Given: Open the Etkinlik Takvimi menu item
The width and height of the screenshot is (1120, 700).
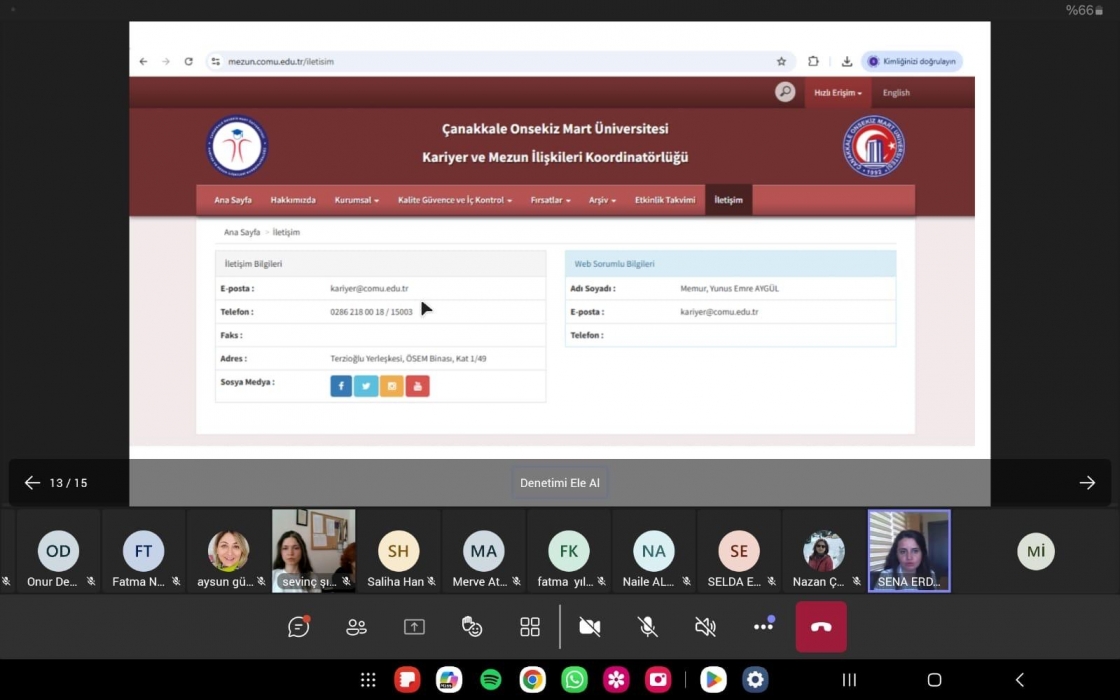Looking at the screenshot, I should coord(665,200).
